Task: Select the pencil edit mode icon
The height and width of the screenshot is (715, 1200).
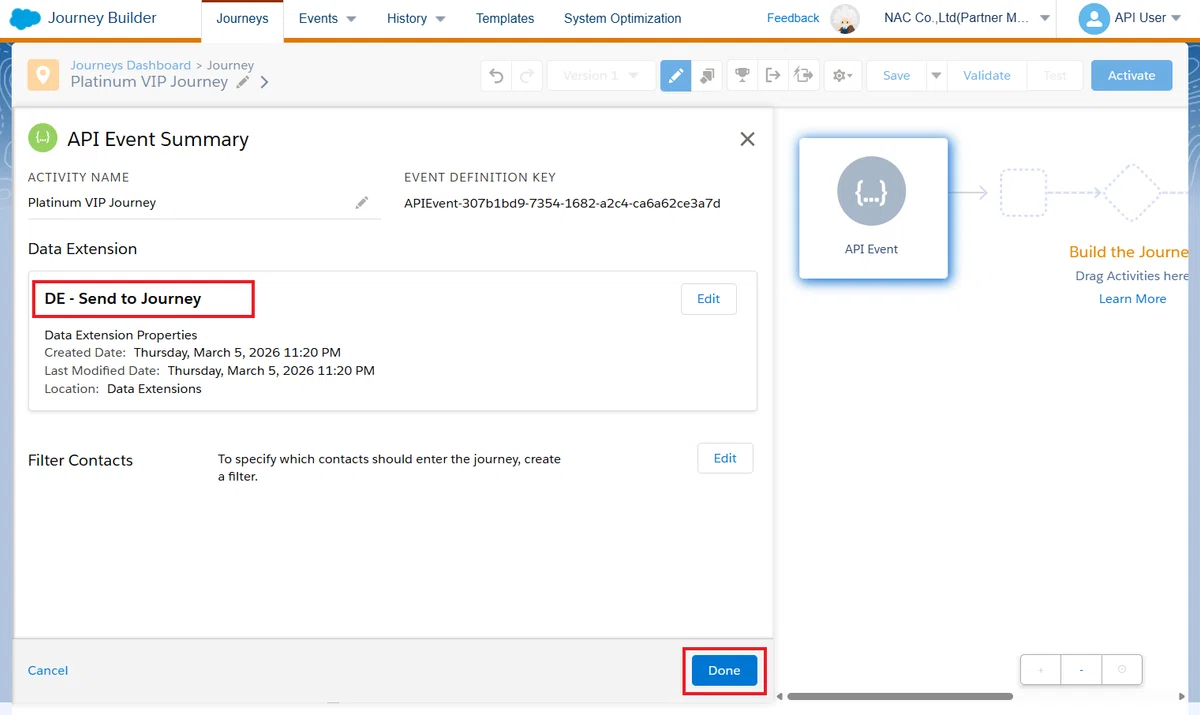Action: coord(676,76)
